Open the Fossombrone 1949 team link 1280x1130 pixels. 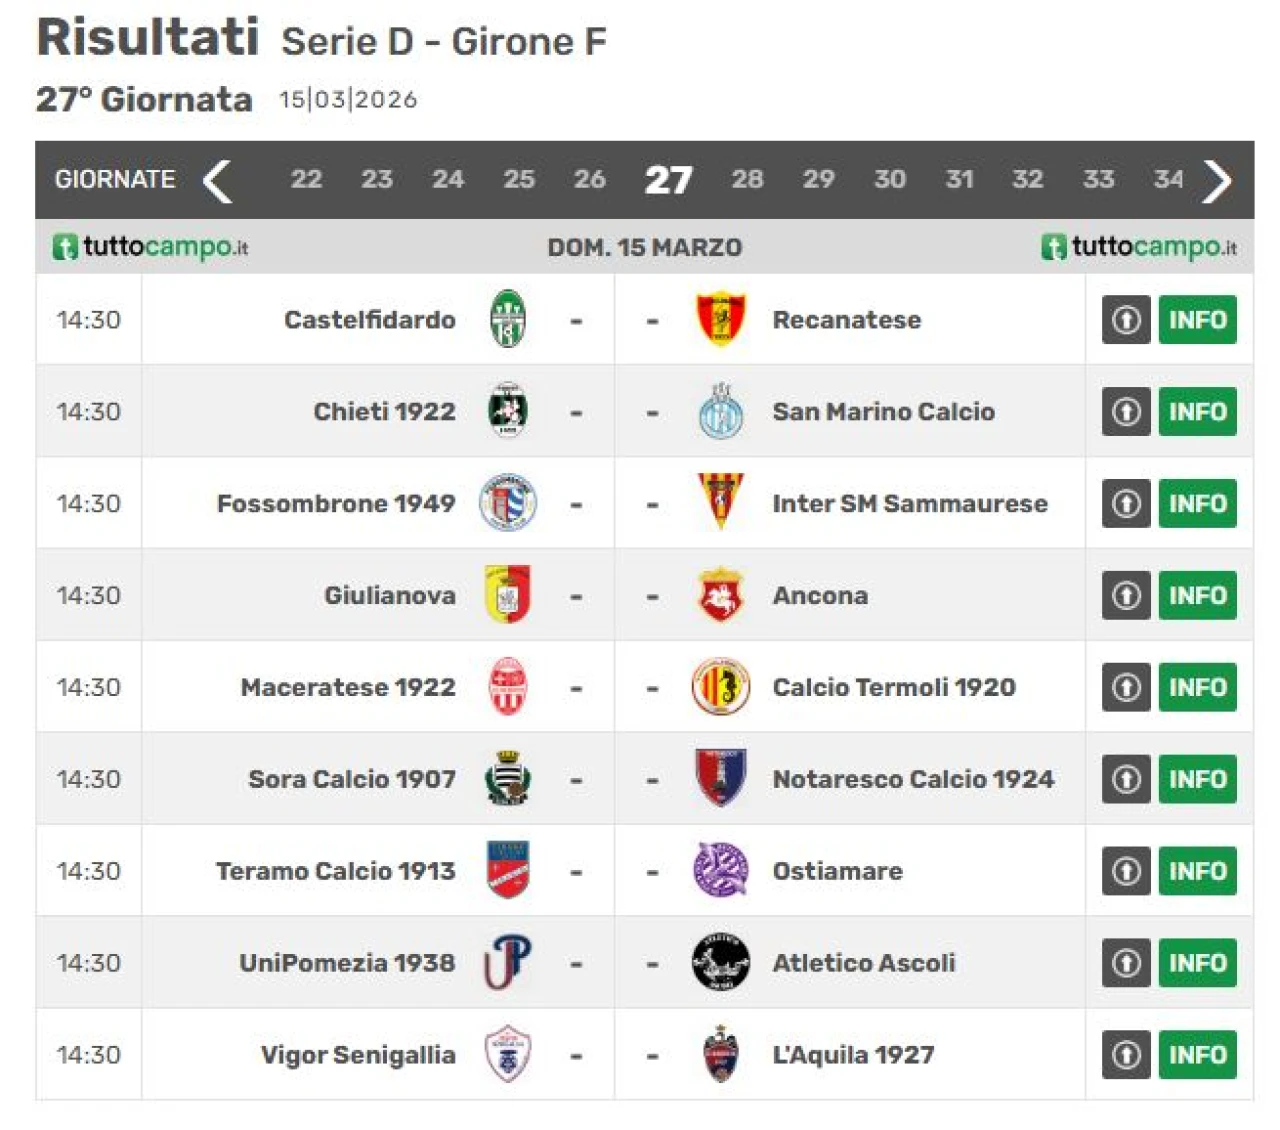pyautogui.click(x=336, y=504)
